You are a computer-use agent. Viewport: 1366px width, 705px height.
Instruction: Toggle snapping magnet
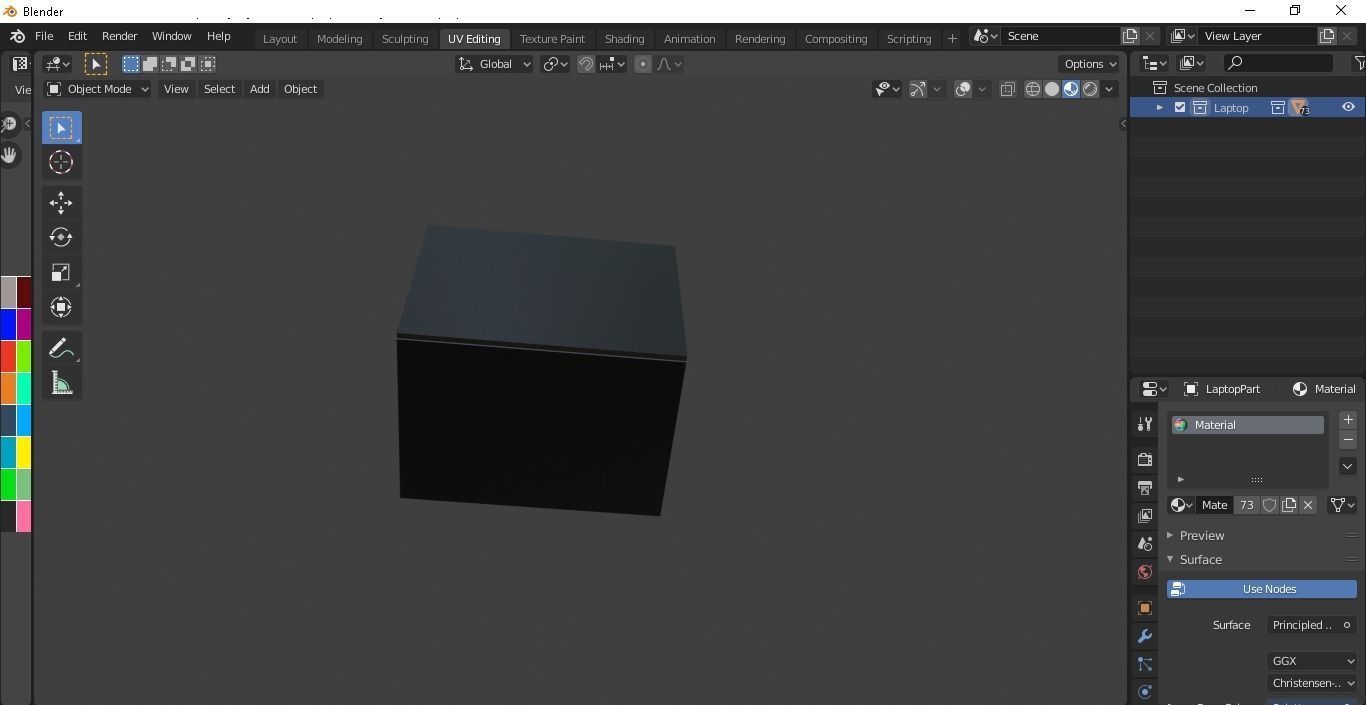(586, 64)
